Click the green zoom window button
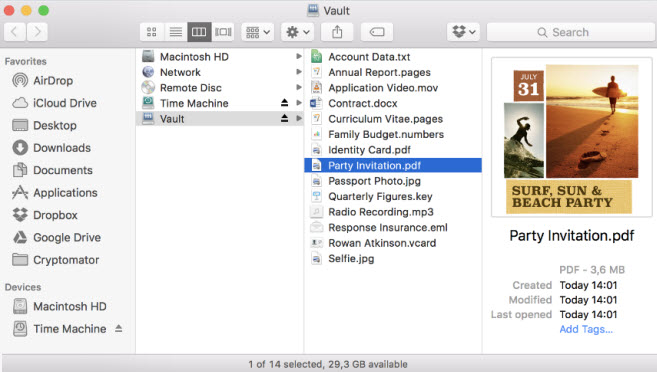 (x=44, y=10)
